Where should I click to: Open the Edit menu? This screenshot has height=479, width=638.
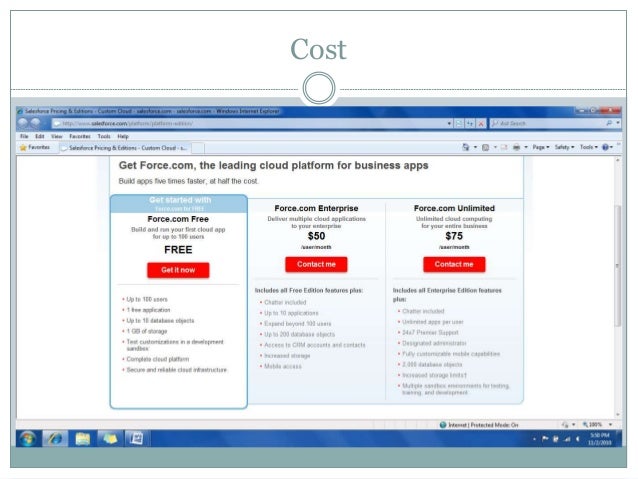click(x=39, y=136)
